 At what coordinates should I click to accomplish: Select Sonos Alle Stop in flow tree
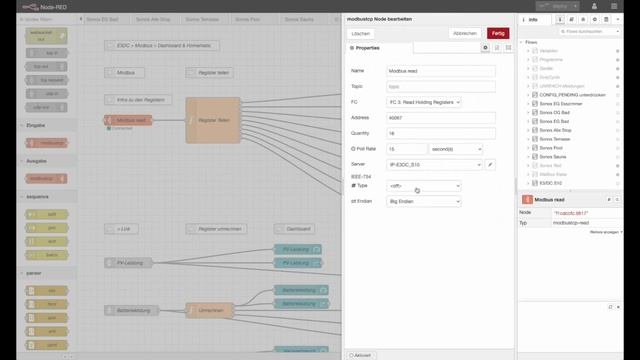click(x=555, y=130)
